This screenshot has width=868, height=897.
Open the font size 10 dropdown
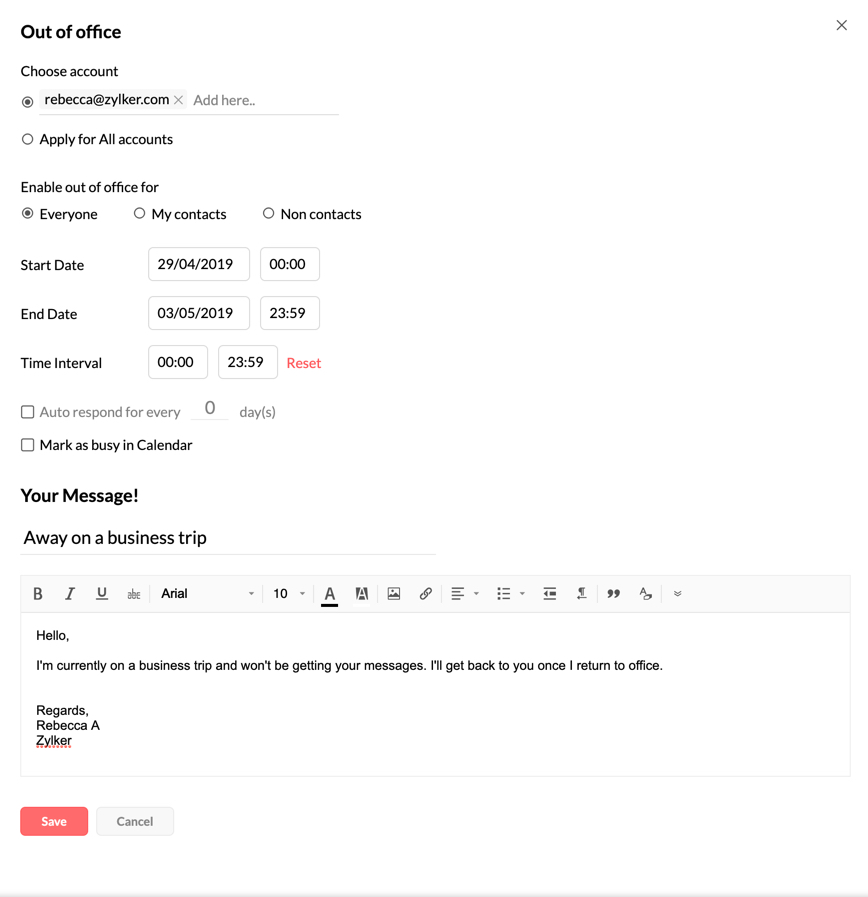point(289,594)
